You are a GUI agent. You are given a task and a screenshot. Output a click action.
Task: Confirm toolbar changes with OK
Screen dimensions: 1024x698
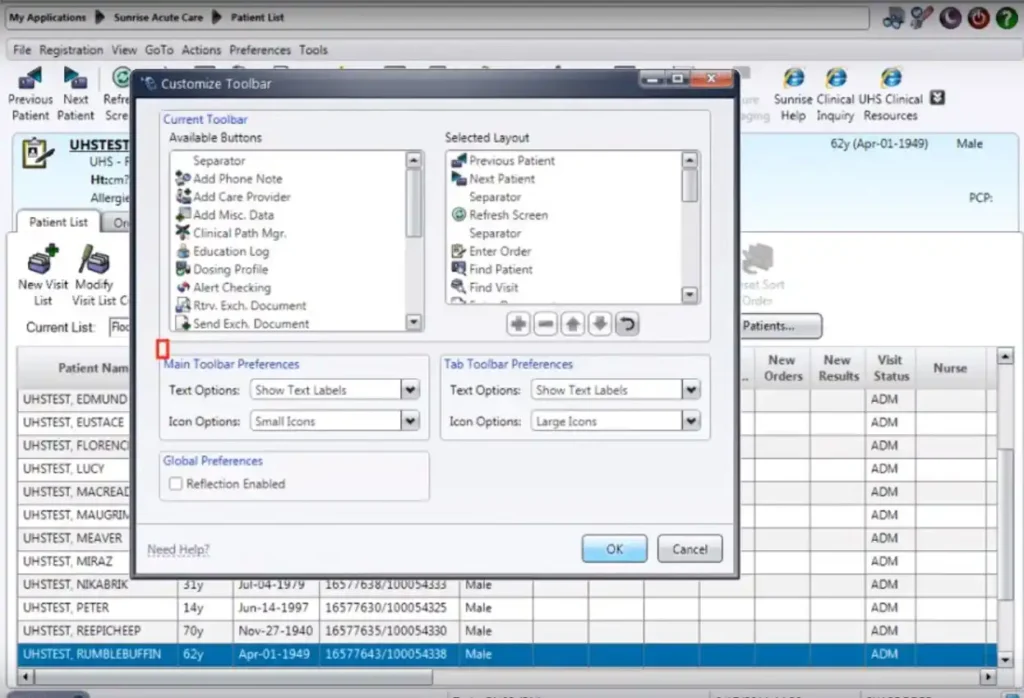coord(613,548)
